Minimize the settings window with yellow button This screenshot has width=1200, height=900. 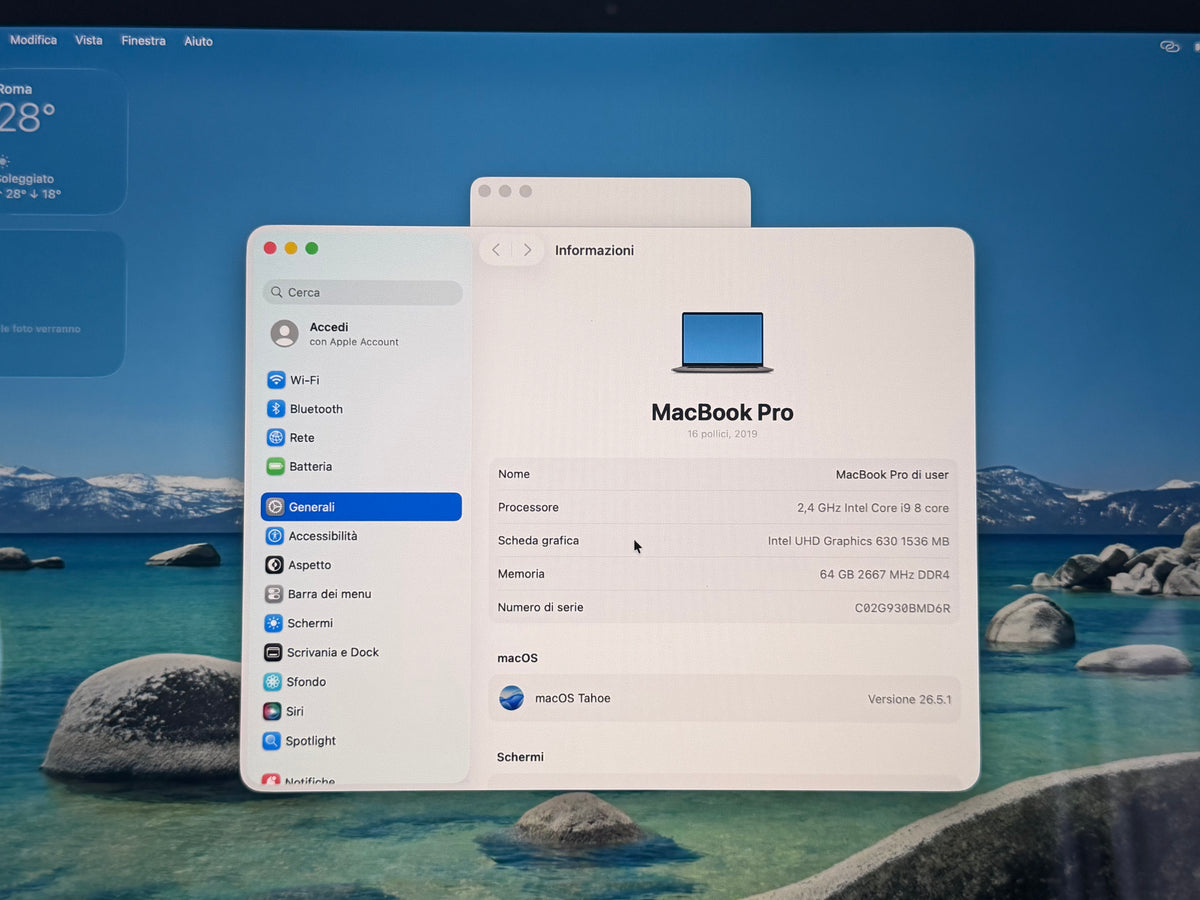click(x=291, y=248)
